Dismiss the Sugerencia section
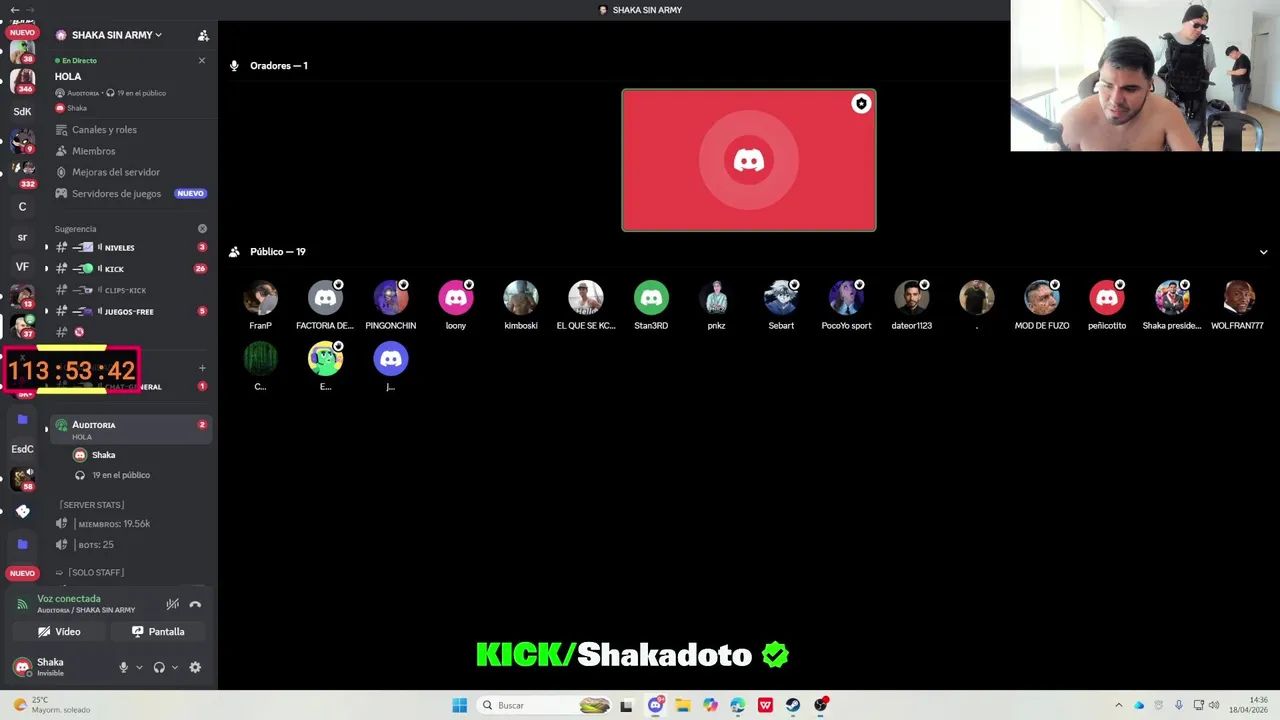 tap(202, 229)
